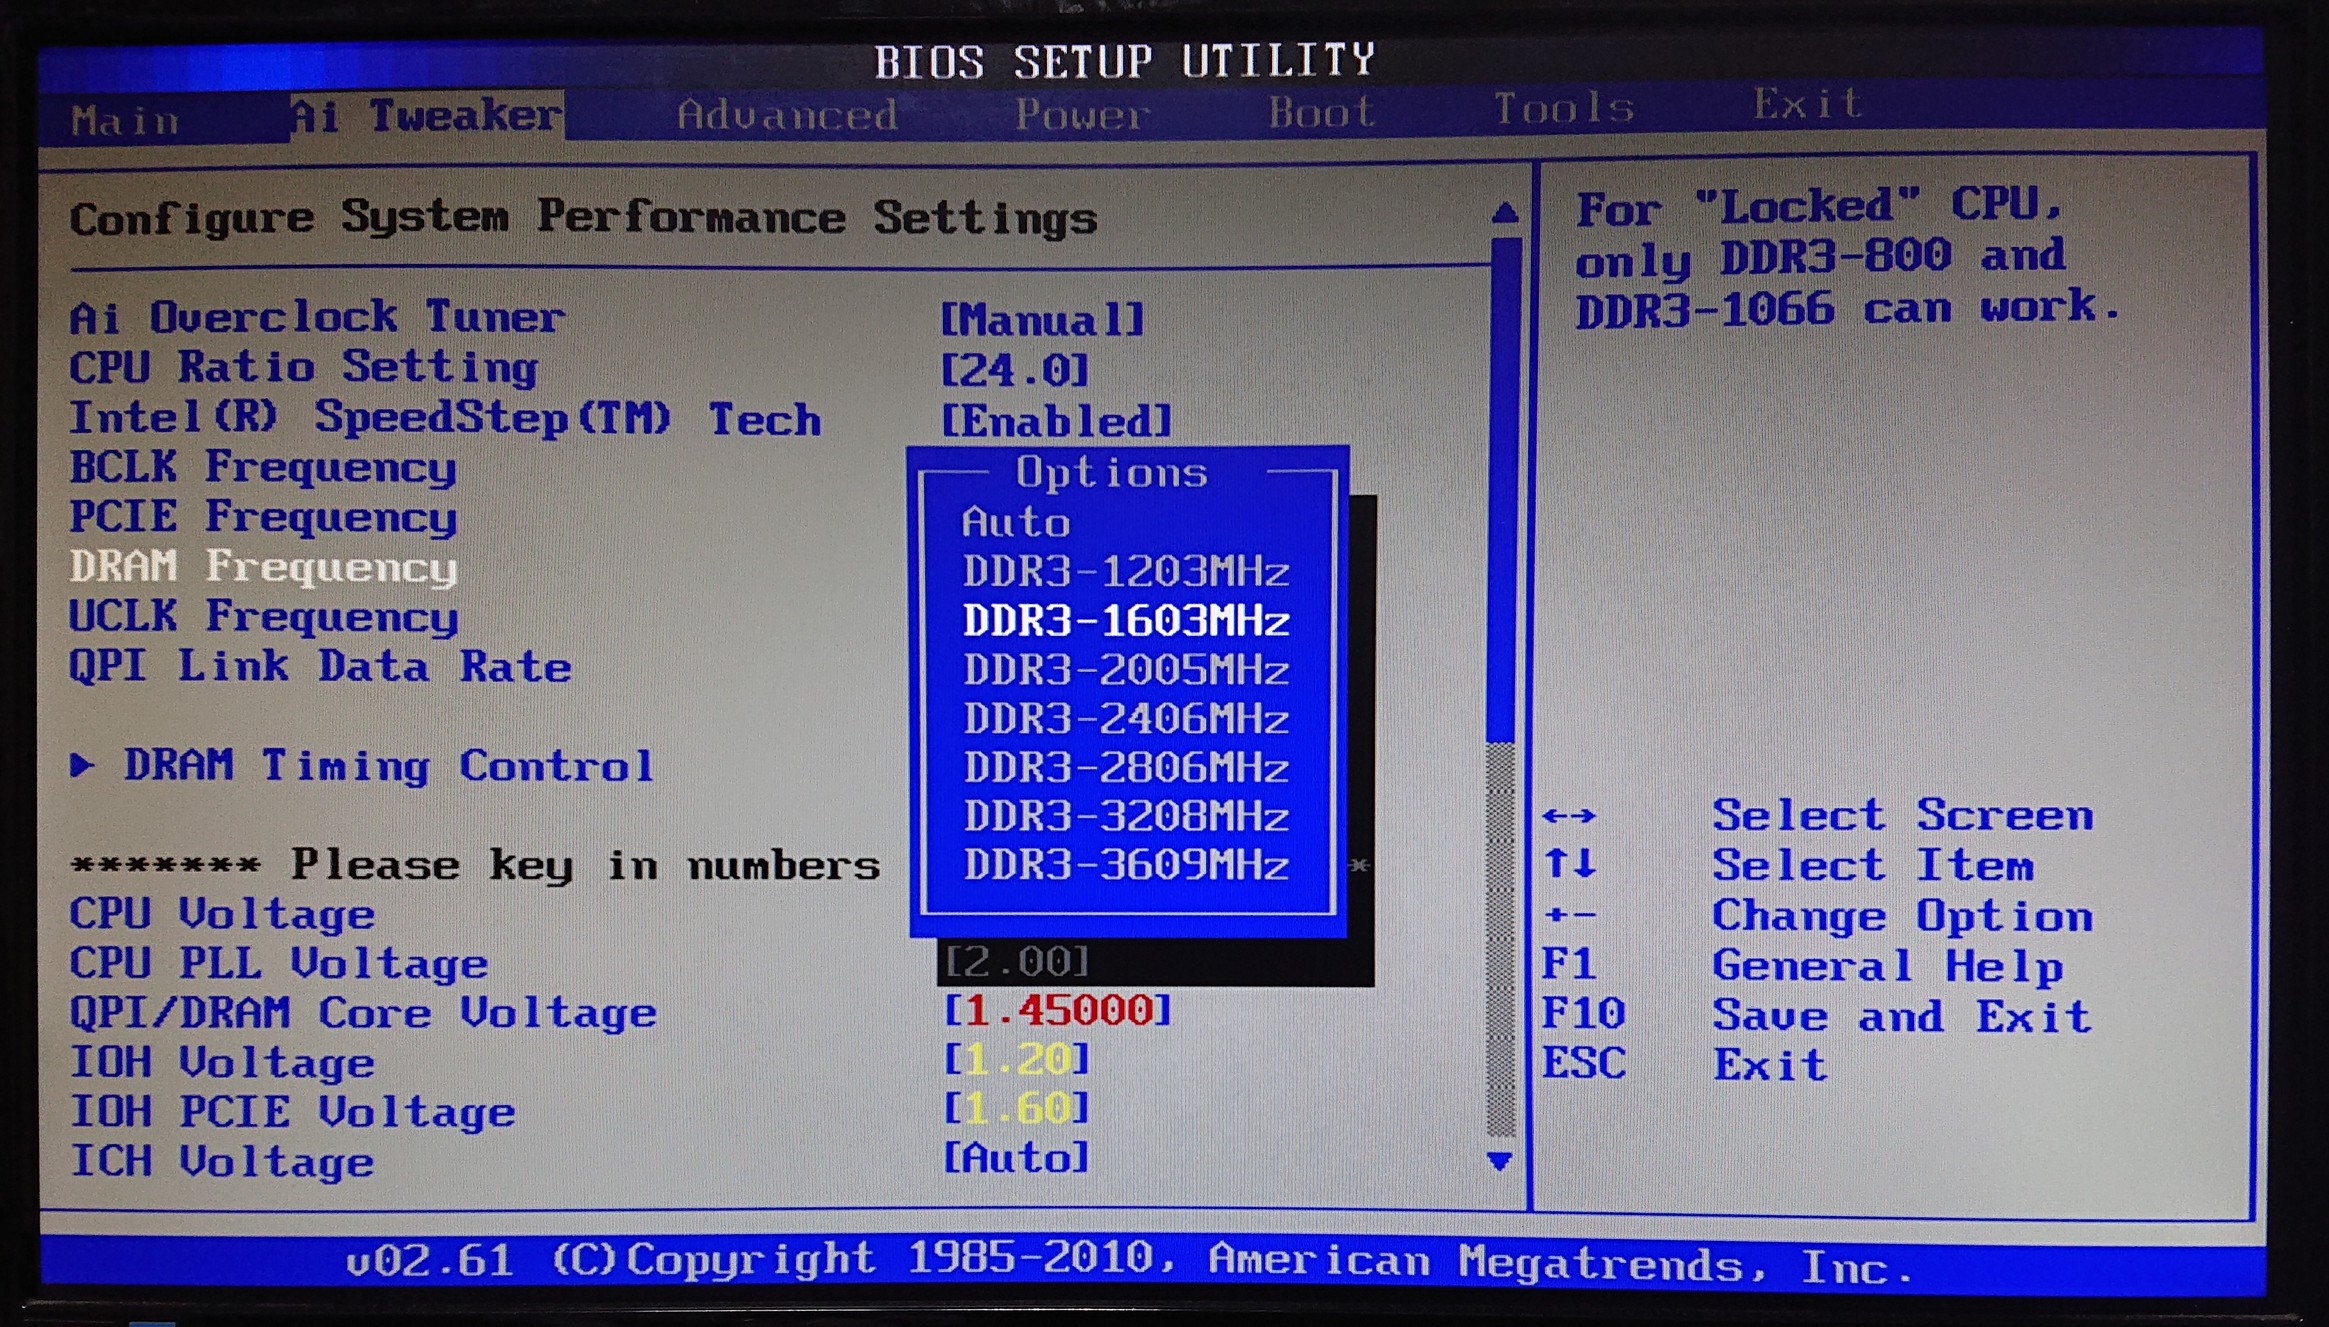
Task: Click the IOH Voltage 1.20 value
Action: (x=1016, y=1059)
